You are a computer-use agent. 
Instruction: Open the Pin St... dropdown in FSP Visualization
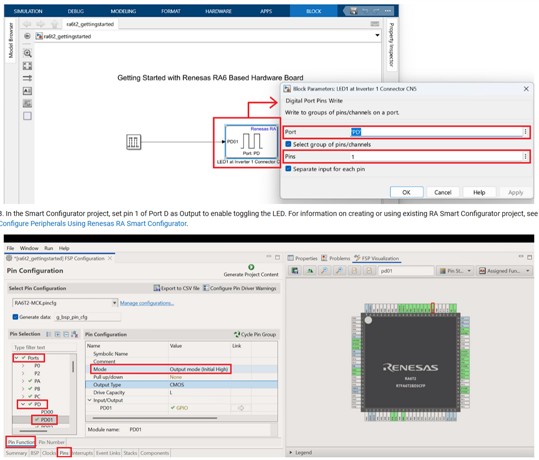[x=469, y=271]
